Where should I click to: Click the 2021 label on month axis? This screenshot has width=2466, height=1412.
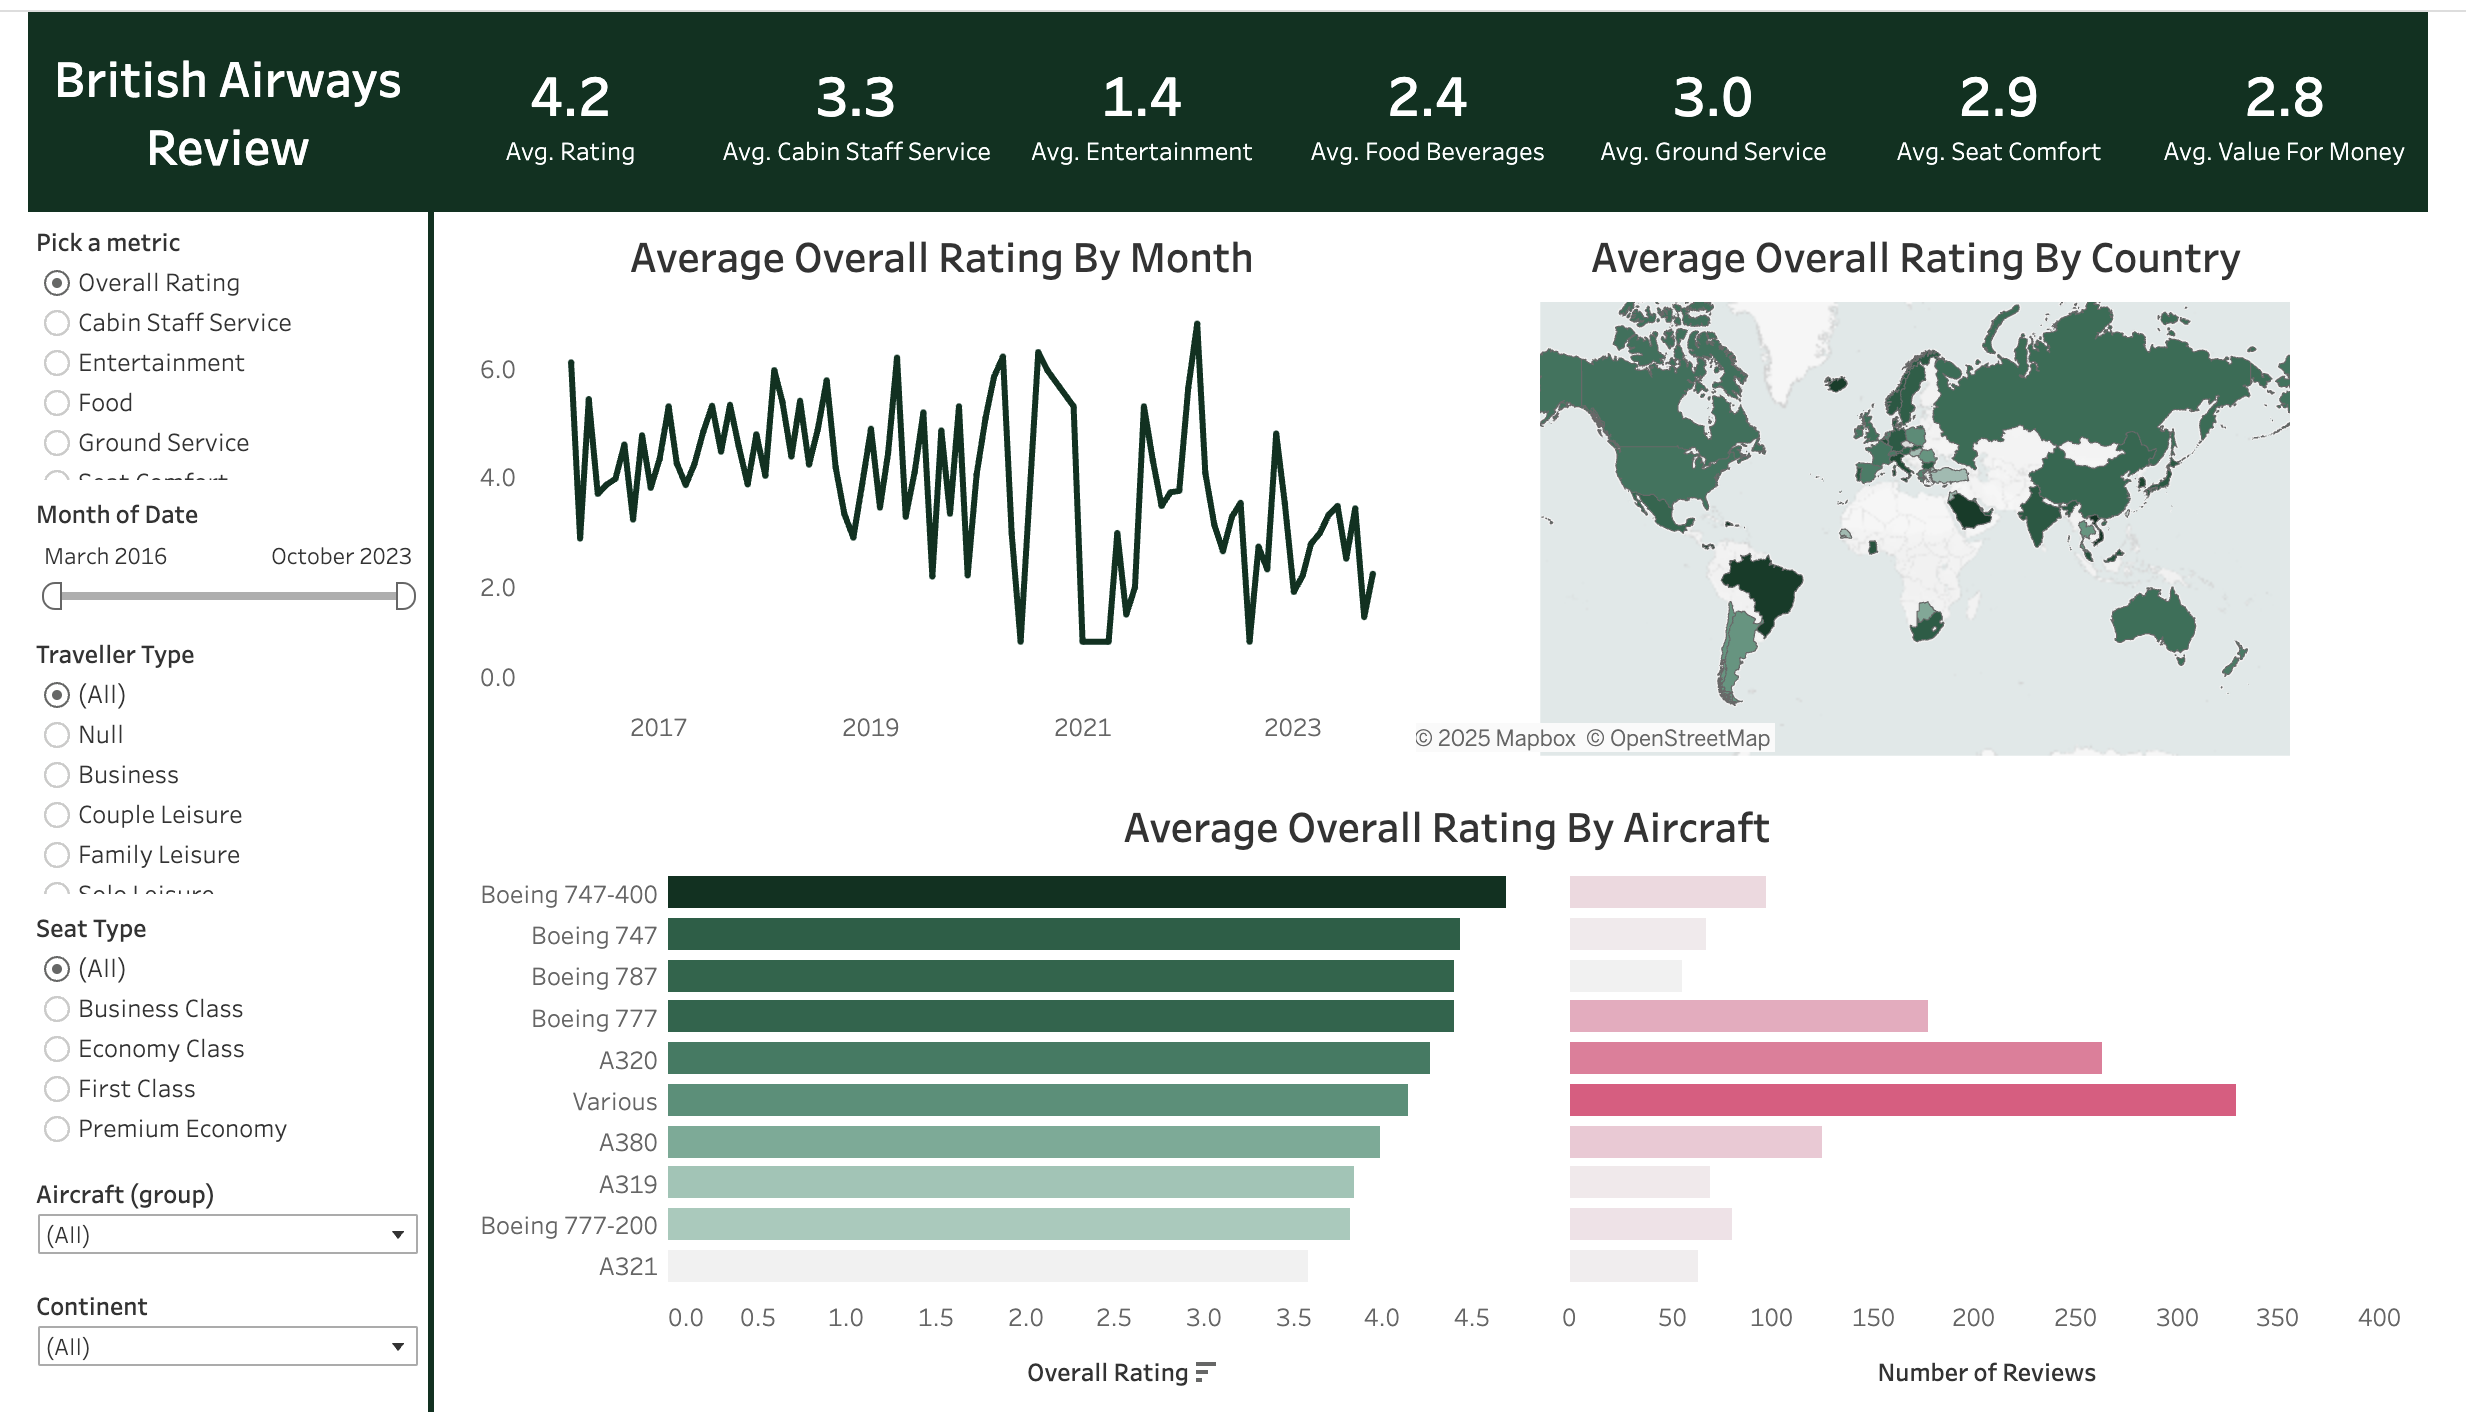tap(1082, 728)
